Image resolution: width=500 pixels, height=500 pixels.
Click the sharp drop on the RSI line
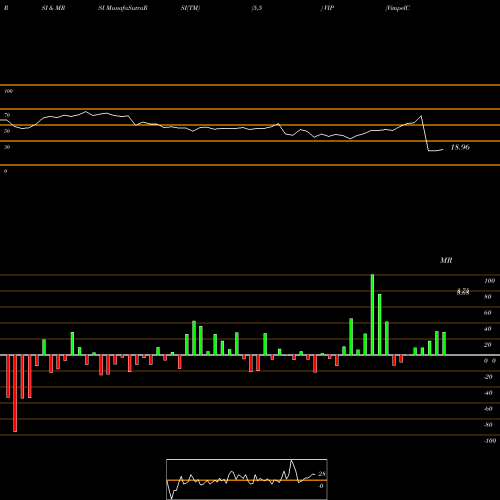(425, 133)
